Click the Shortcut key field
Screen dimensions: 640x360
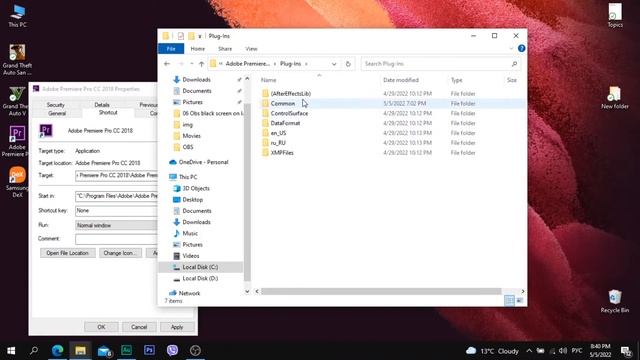pyautogui.click(x=116, y=211)
